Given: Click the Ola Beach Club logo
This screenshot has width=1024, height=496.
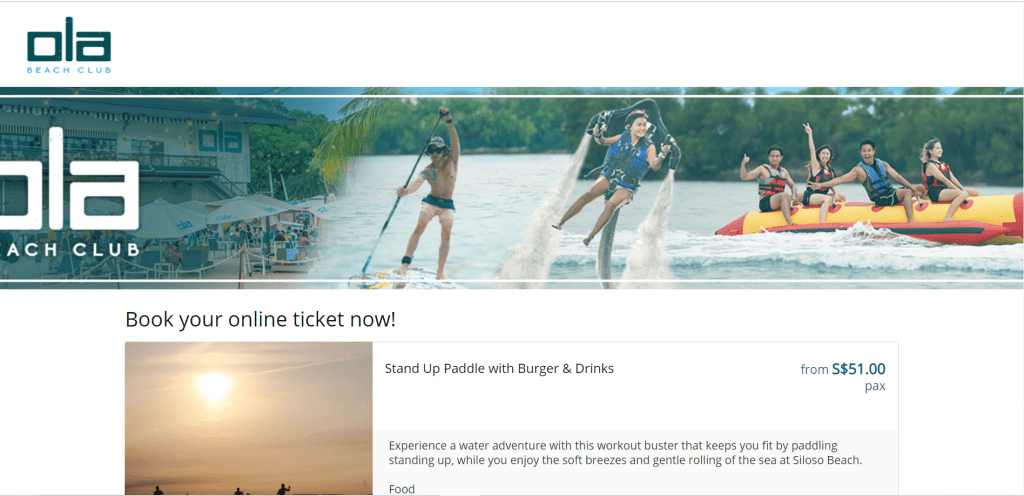Looking at the screenshot, I should click(69, 44).
